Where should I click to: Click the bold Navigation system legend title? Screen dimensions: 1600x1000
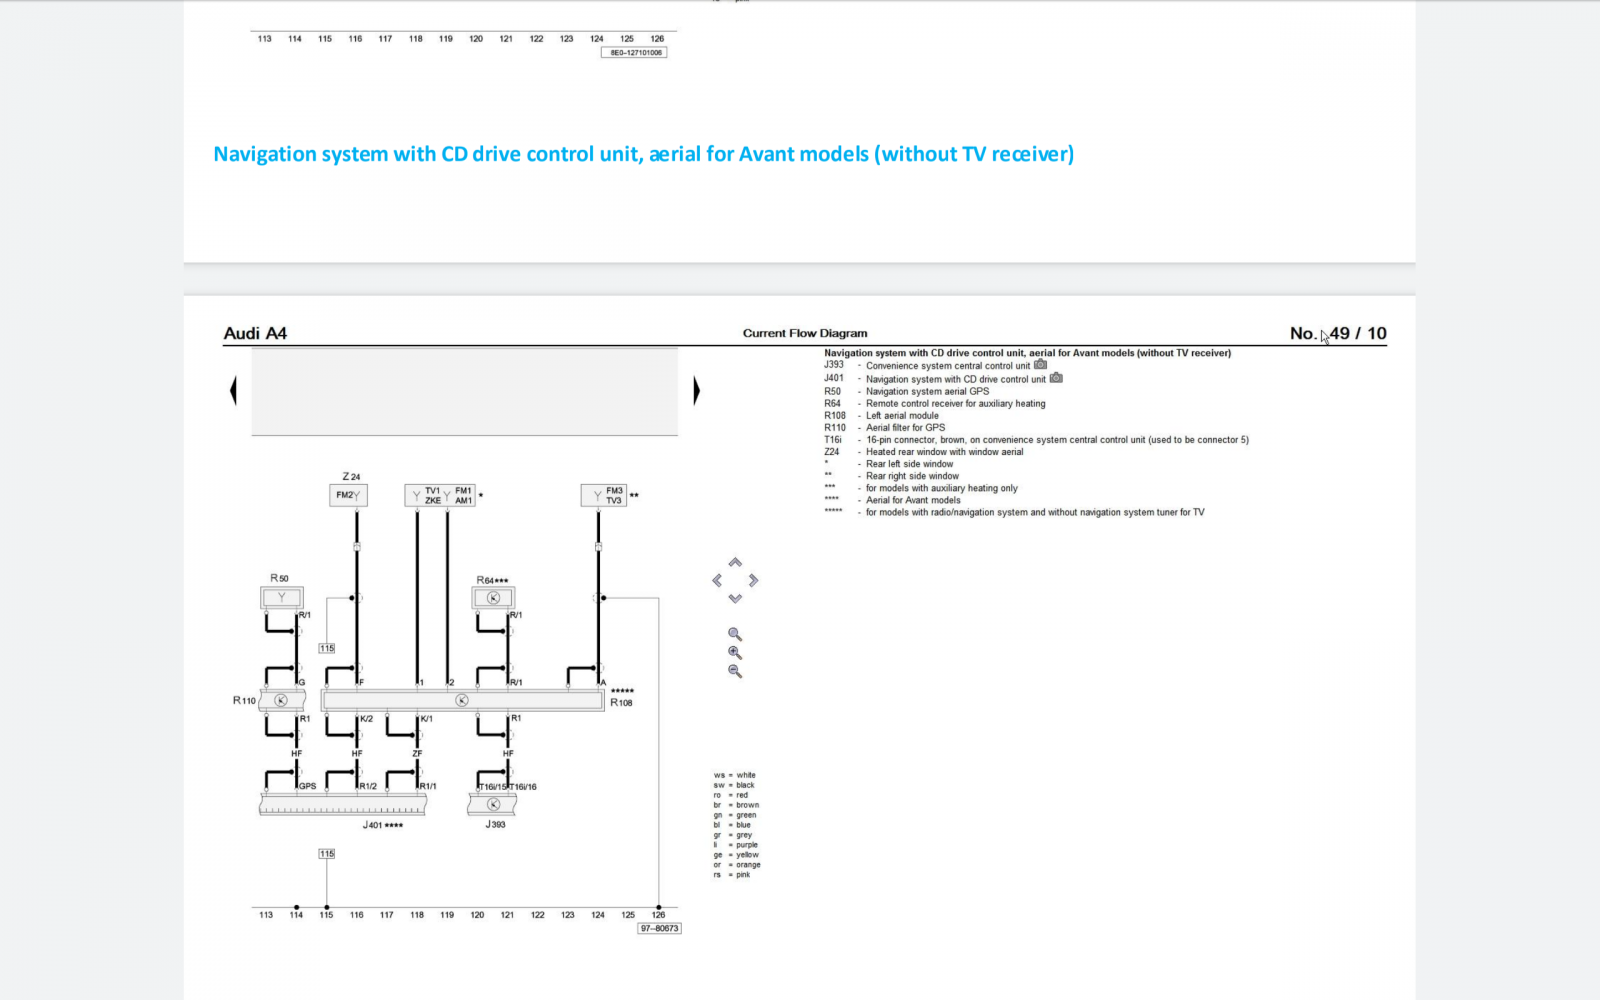pyautogui.click(x=1027, y=353)
